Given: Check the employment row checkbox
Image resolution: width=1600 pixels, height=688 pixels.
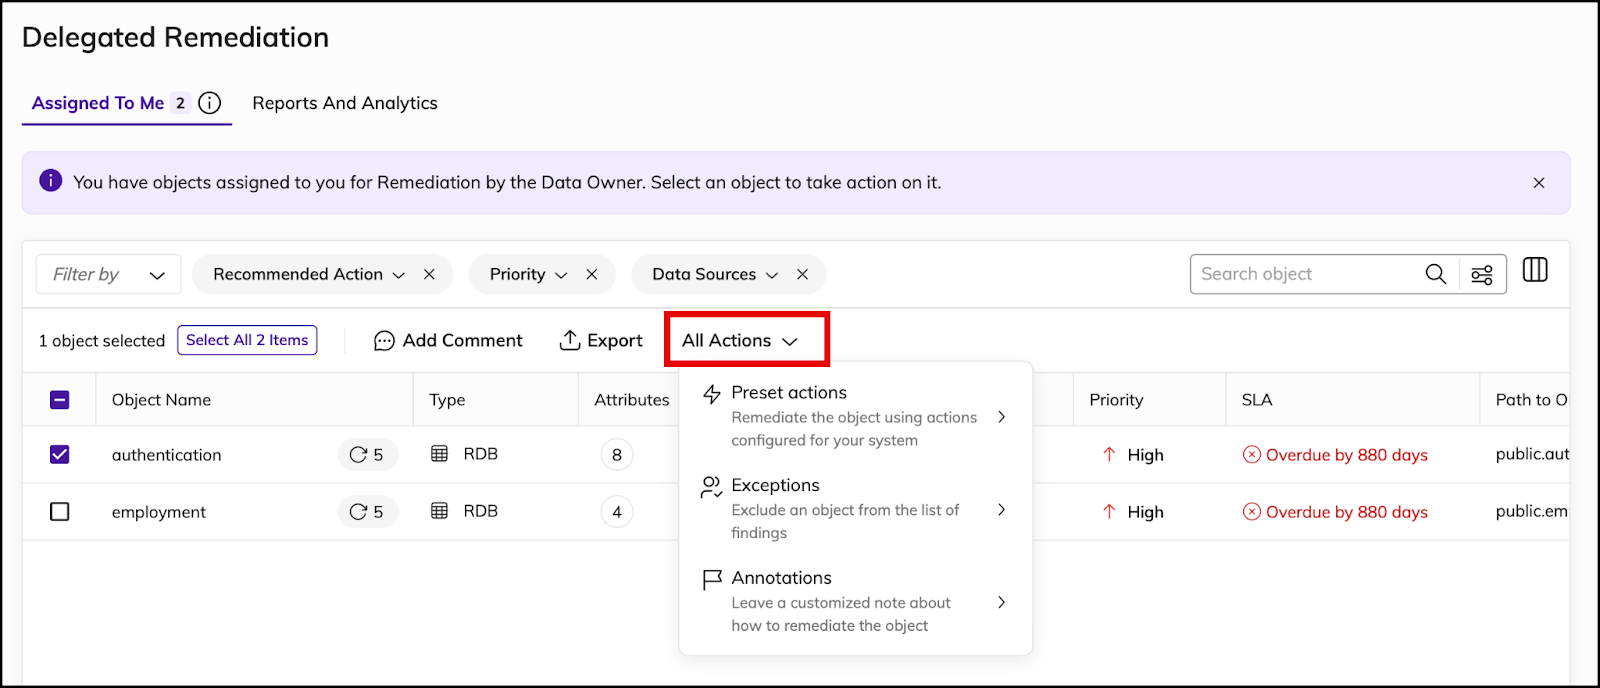Looking at the screenshot, I should coord(60,512).
